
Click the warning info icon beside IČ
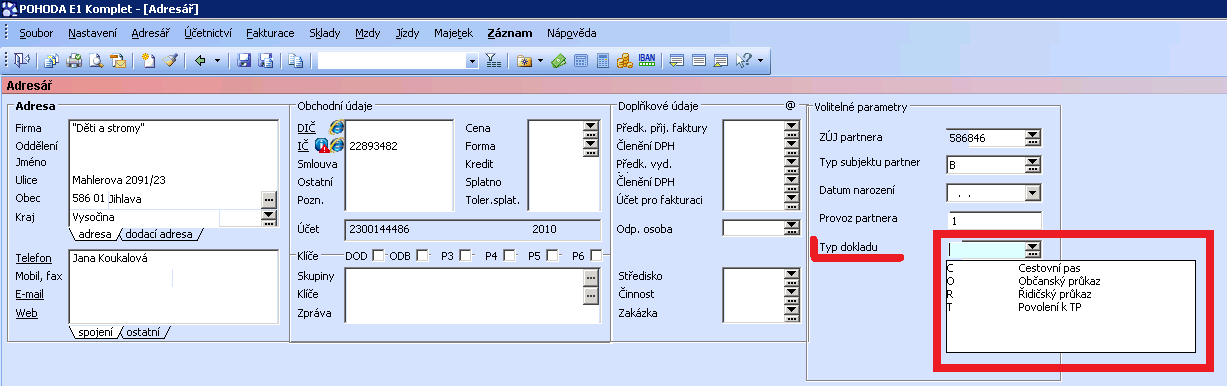322,145
